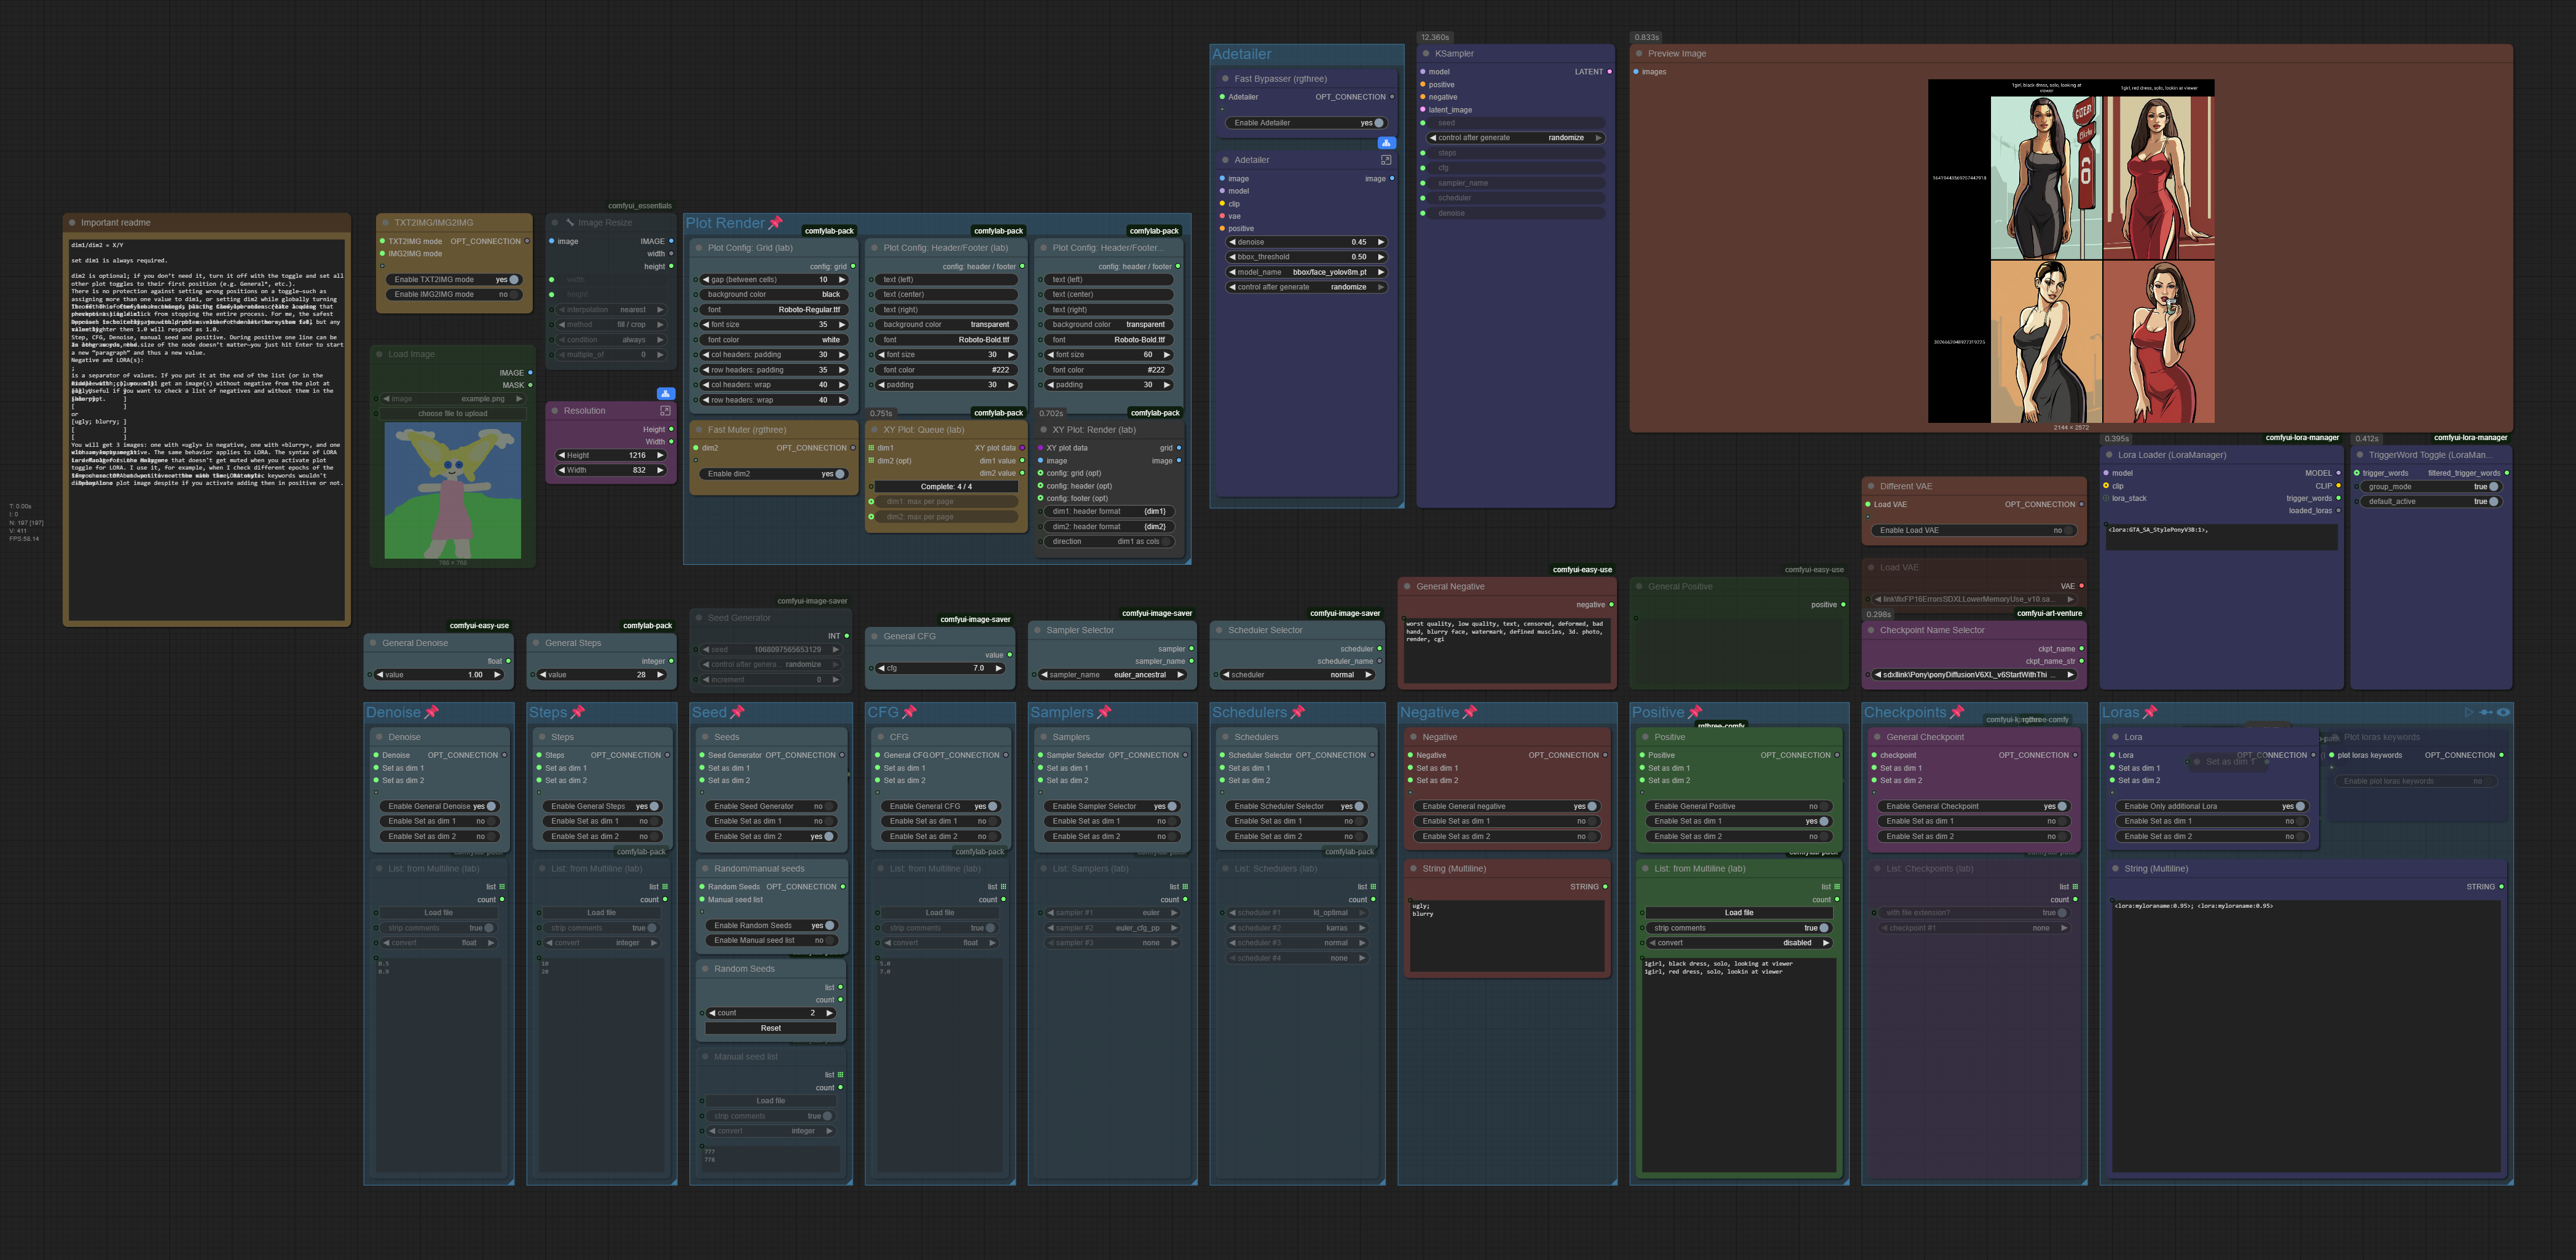Collapse the Preview Image node via its dot
Image resolution: width=2576 pixels, height=1260 pixels.
pyautogui.click(x=1639, y=54)
